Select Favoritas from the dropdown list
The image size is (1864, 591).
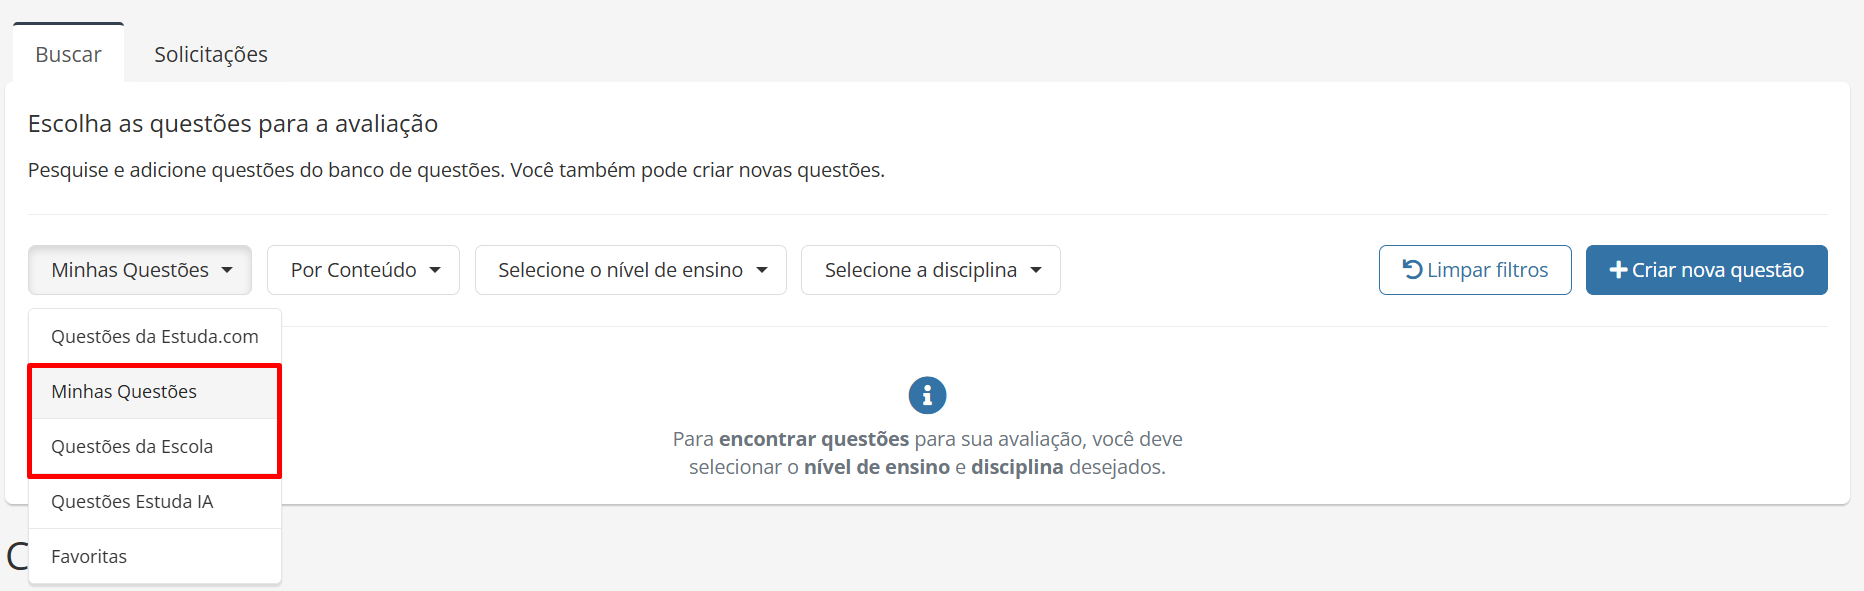pos(89,557)
